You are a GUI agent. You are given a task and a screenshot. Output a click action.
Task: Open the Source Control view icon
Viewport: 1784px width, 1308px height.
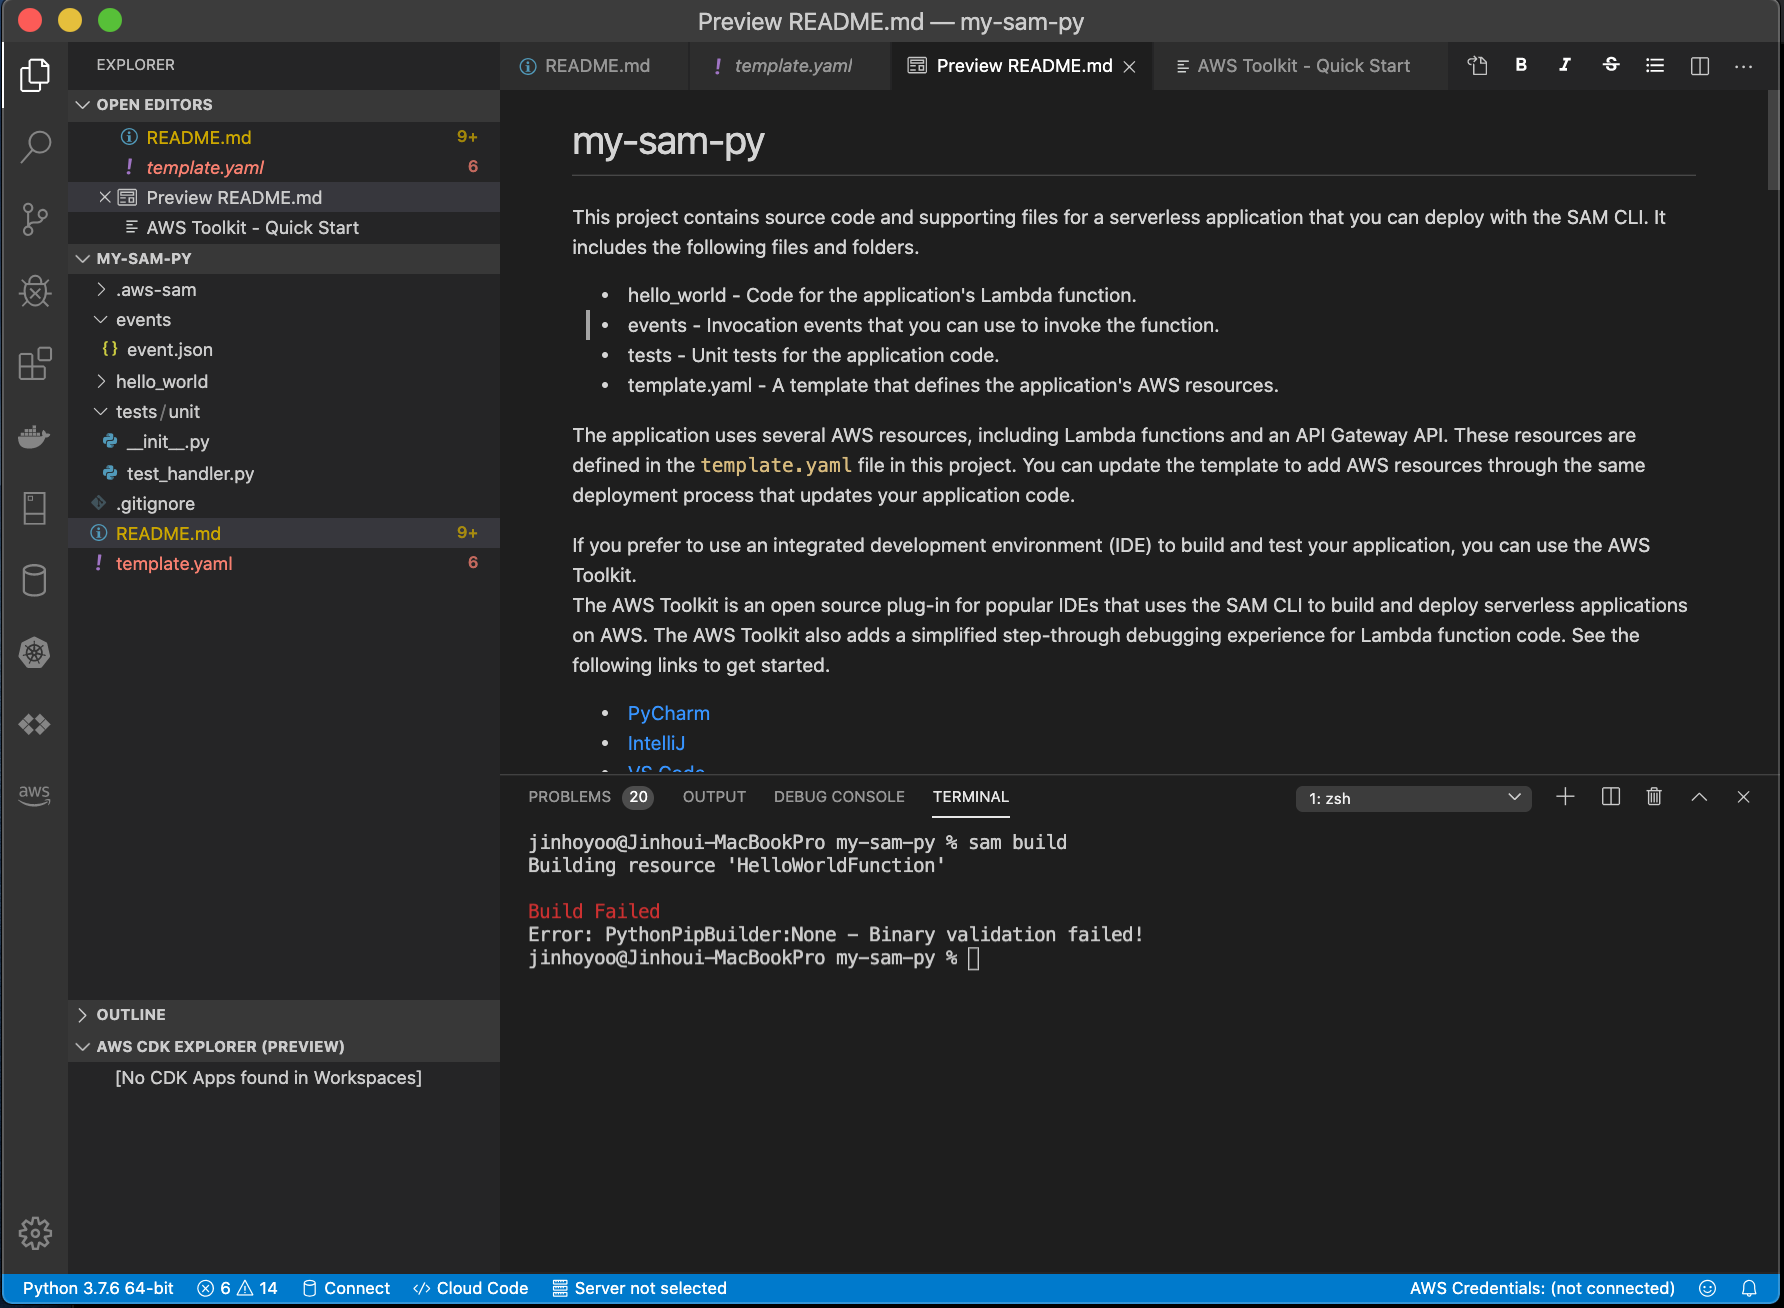35,219
